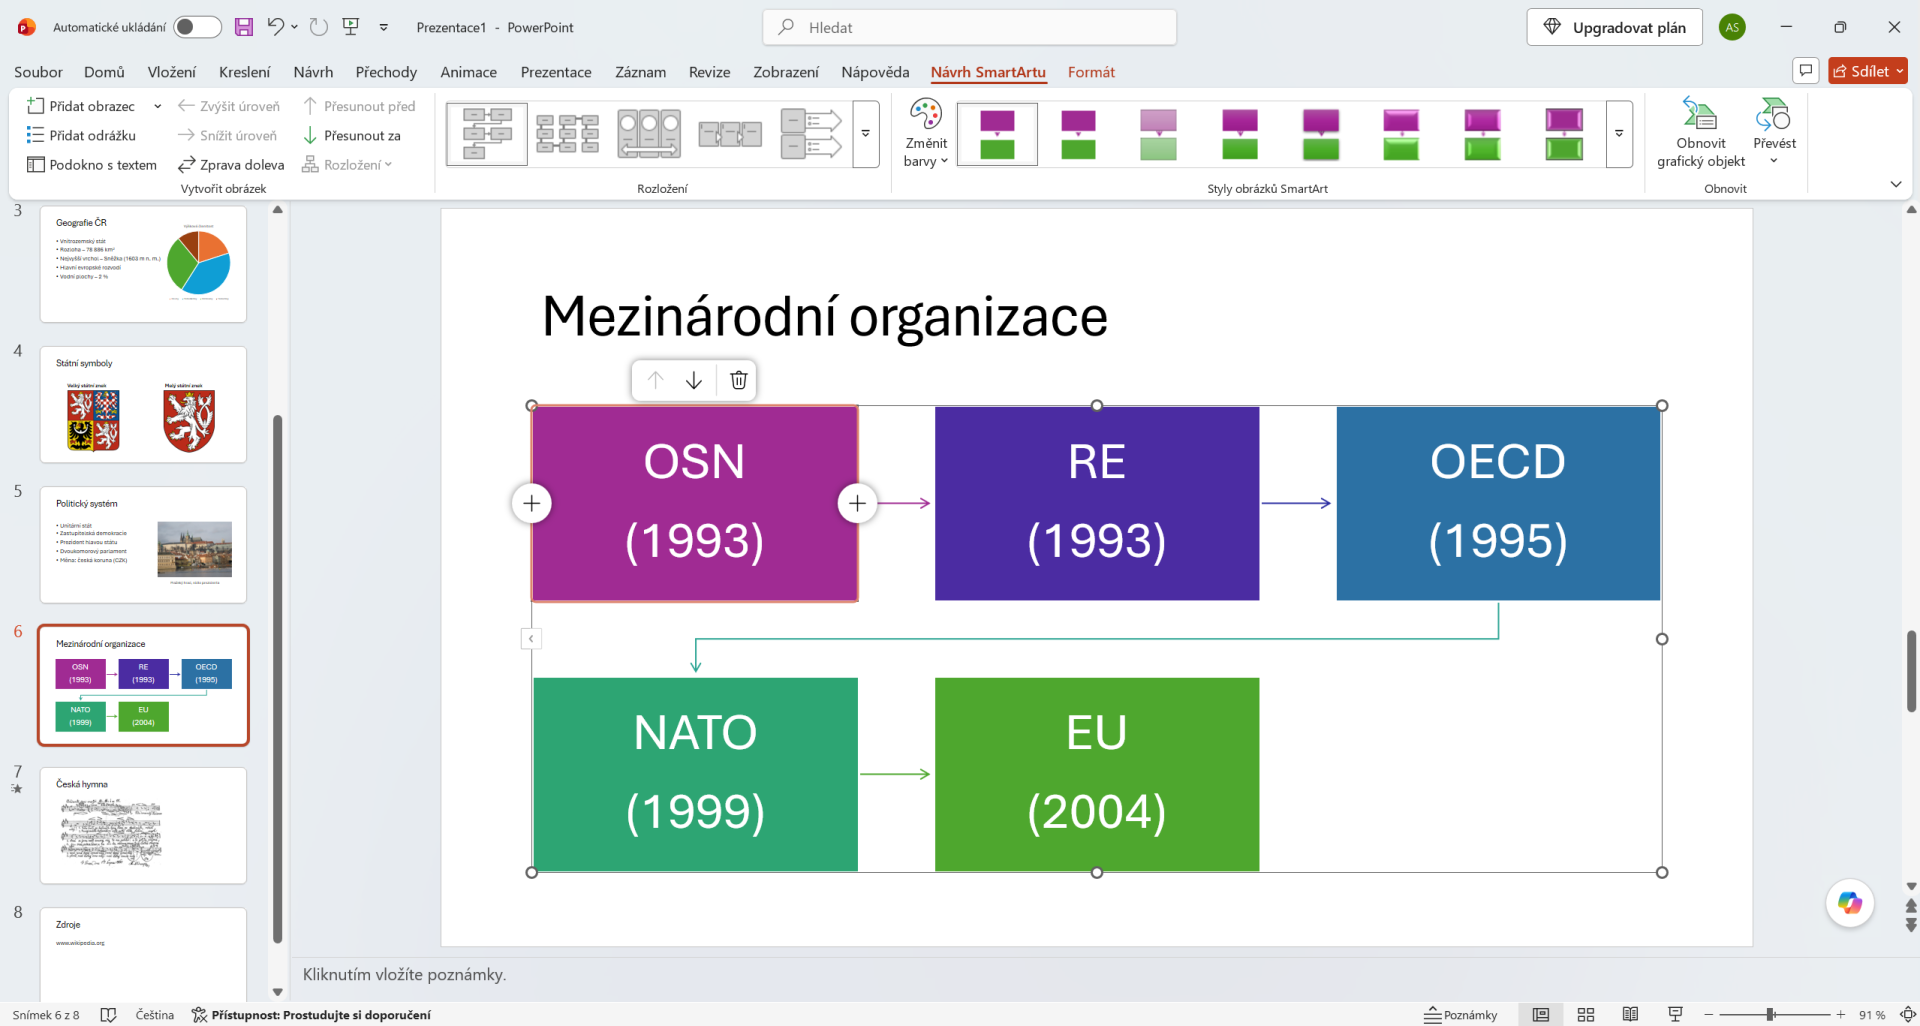This screenshot has height=1026, width=1920.
Task: Click the plus button right of OSN
Action: [x=857, y=503]
